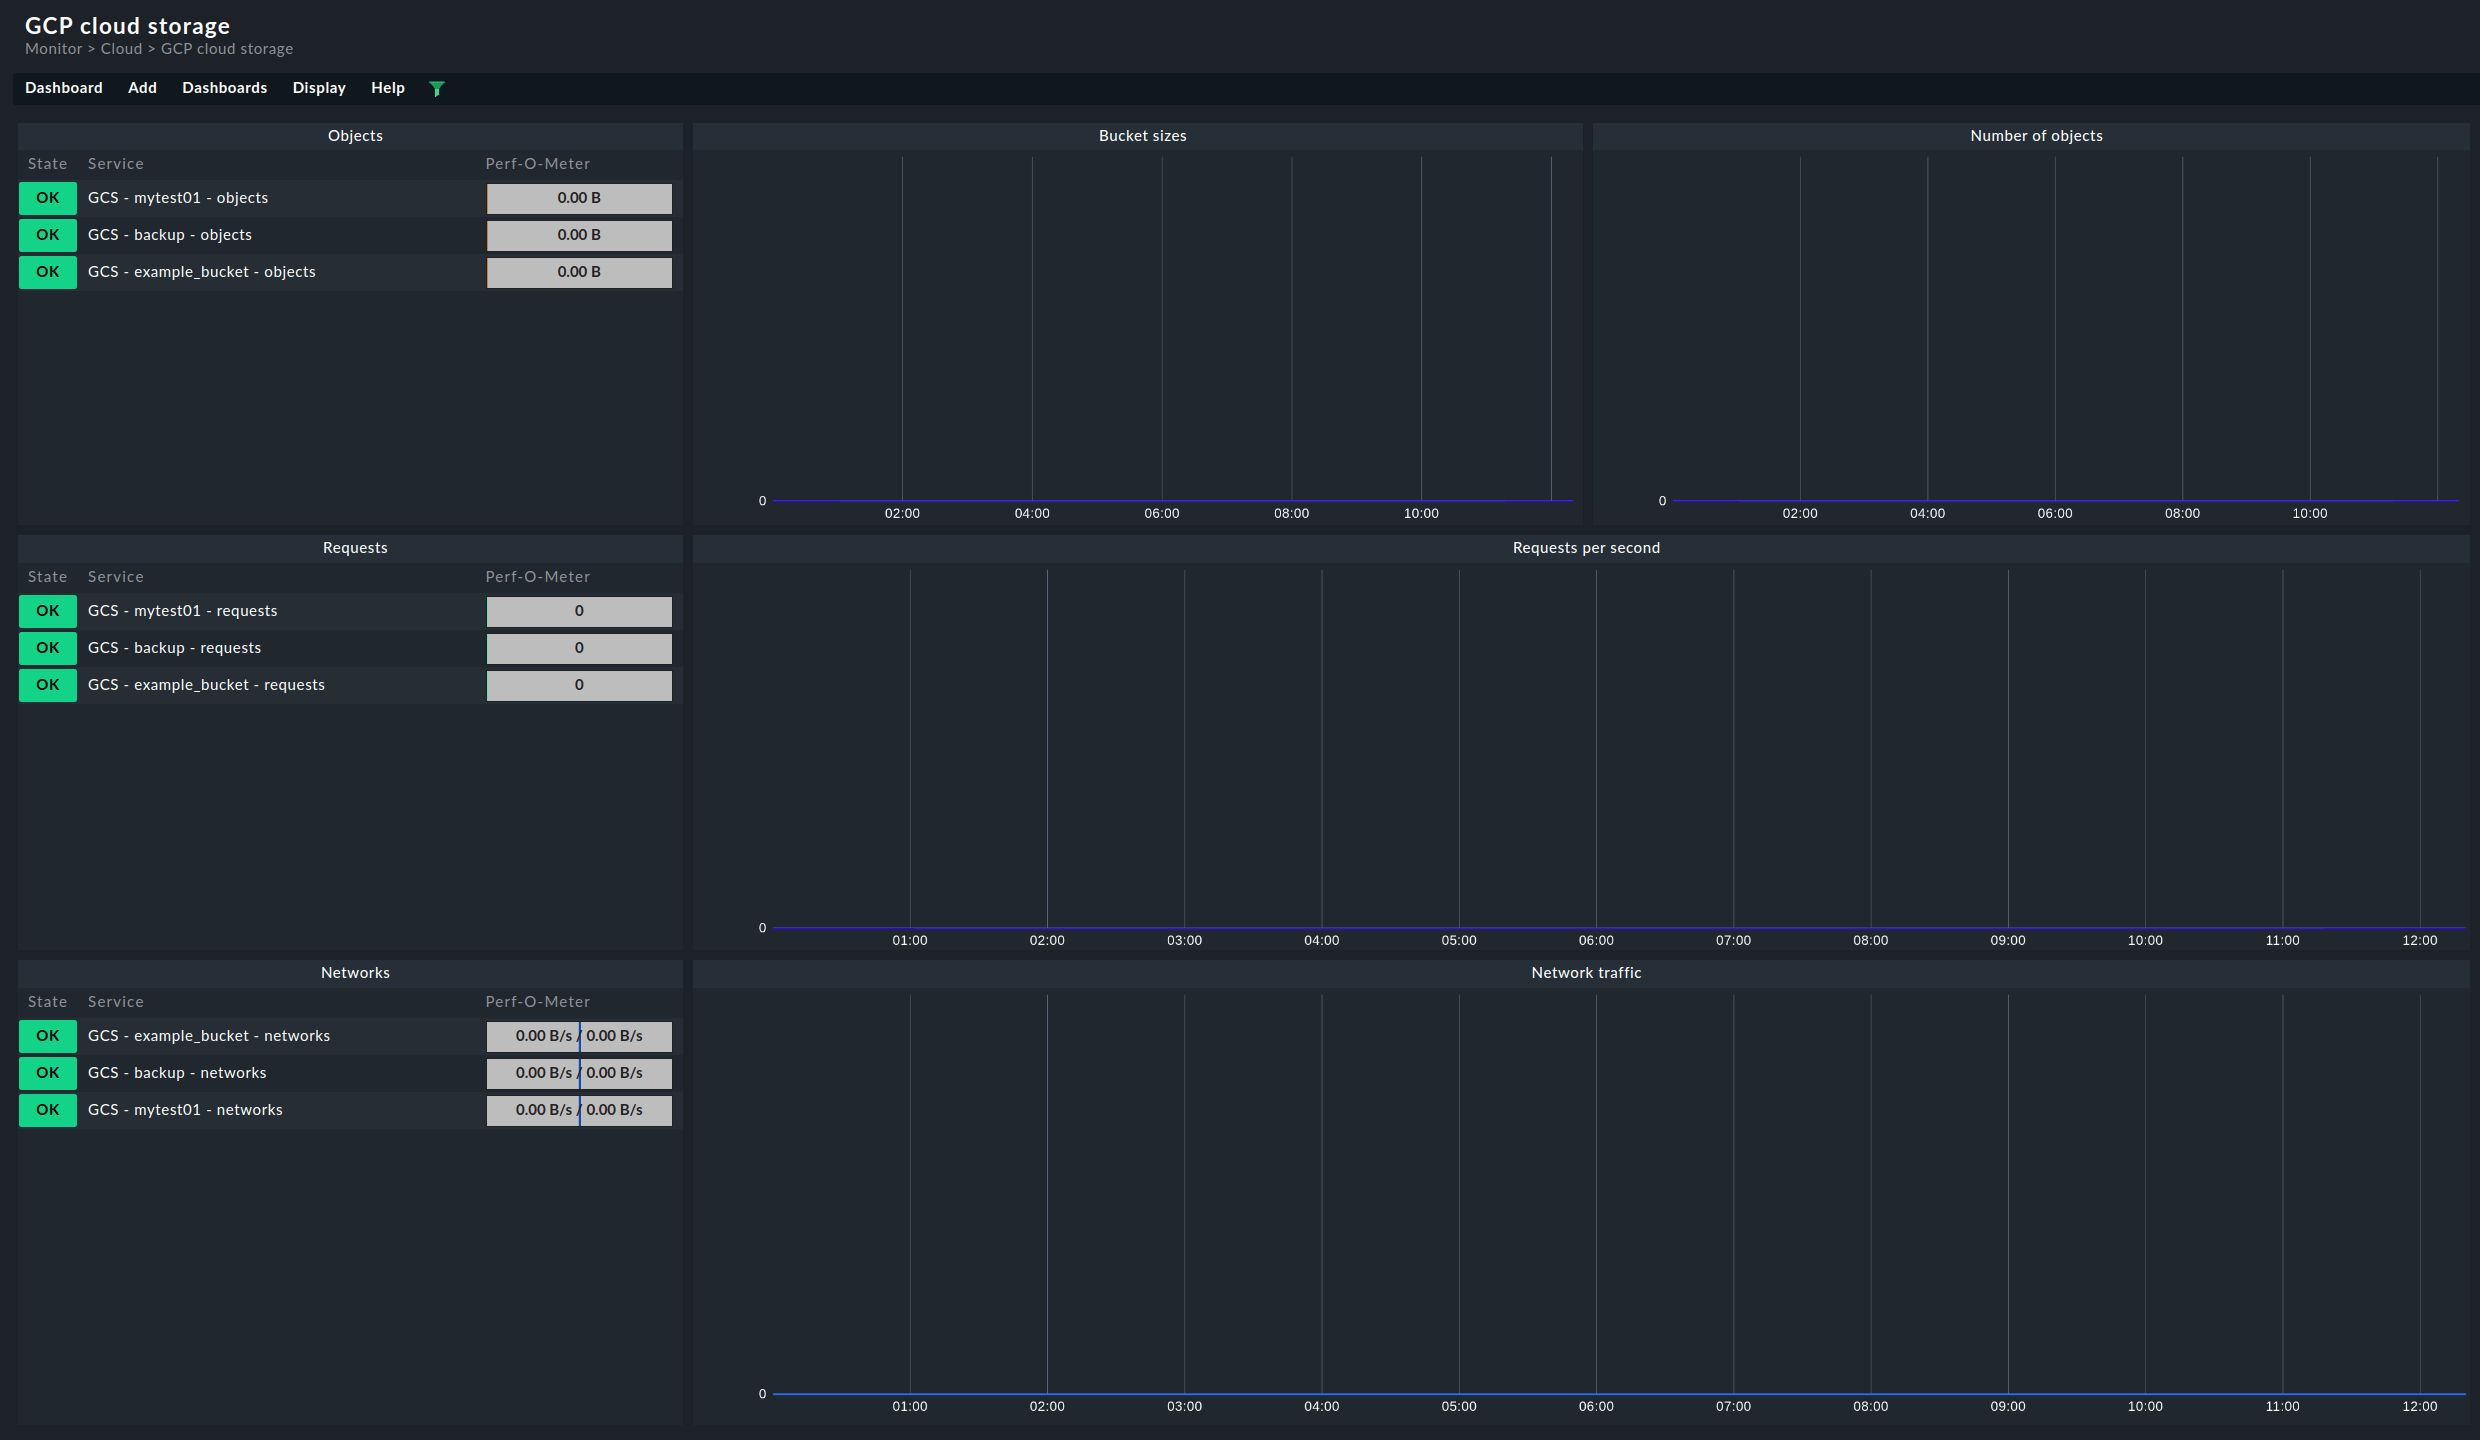Image resolution: width=2480 pixels, height=1440 pixels.
Task: Select the GCS - mytest01 - requests service
Action: coord(182,610)
